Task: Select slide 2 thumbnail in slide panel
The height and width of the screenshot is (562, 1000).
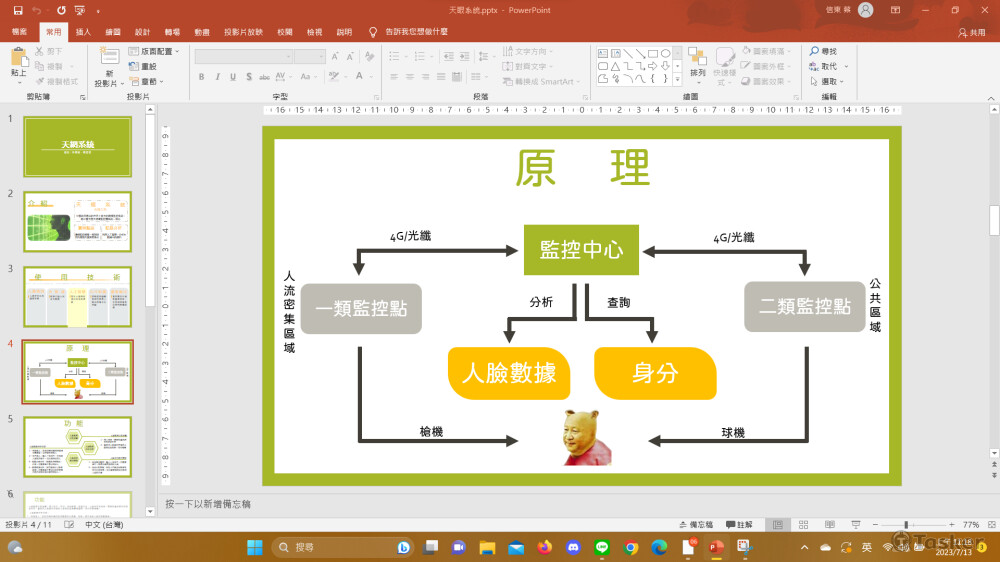Action: (77, 222)
